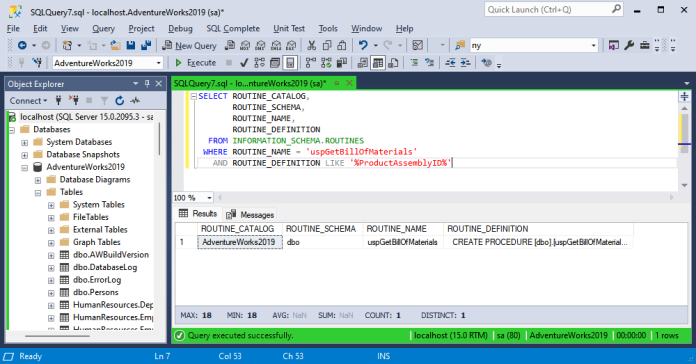The width and height of the screenshot is (696, 364).
Task: Click the MDX query icon
Action: tap(245, 45)
